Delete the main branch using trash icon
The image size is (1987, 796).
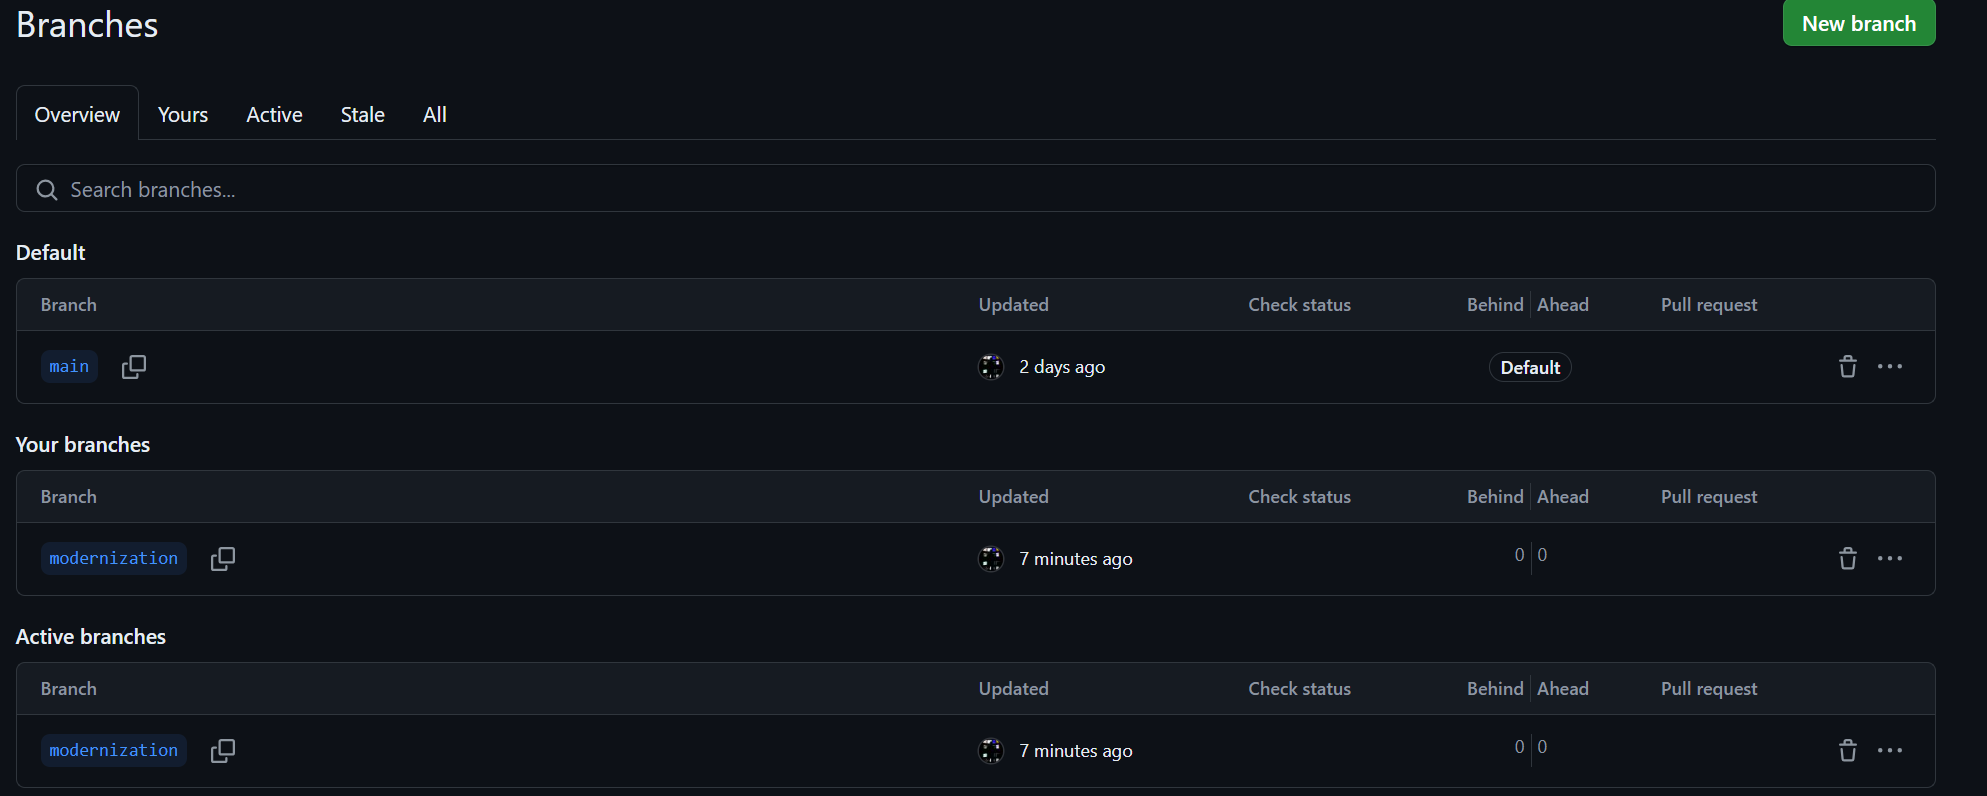click(1848, 367)
